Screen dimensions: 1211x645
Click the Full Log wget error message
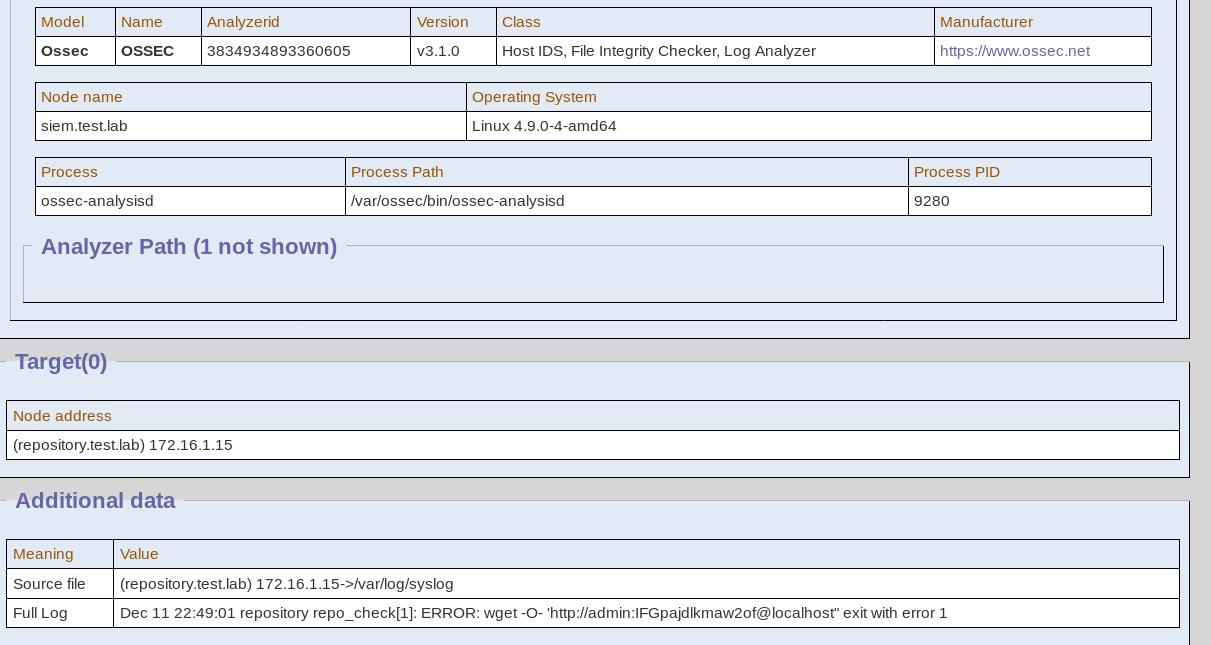(533, 613)
